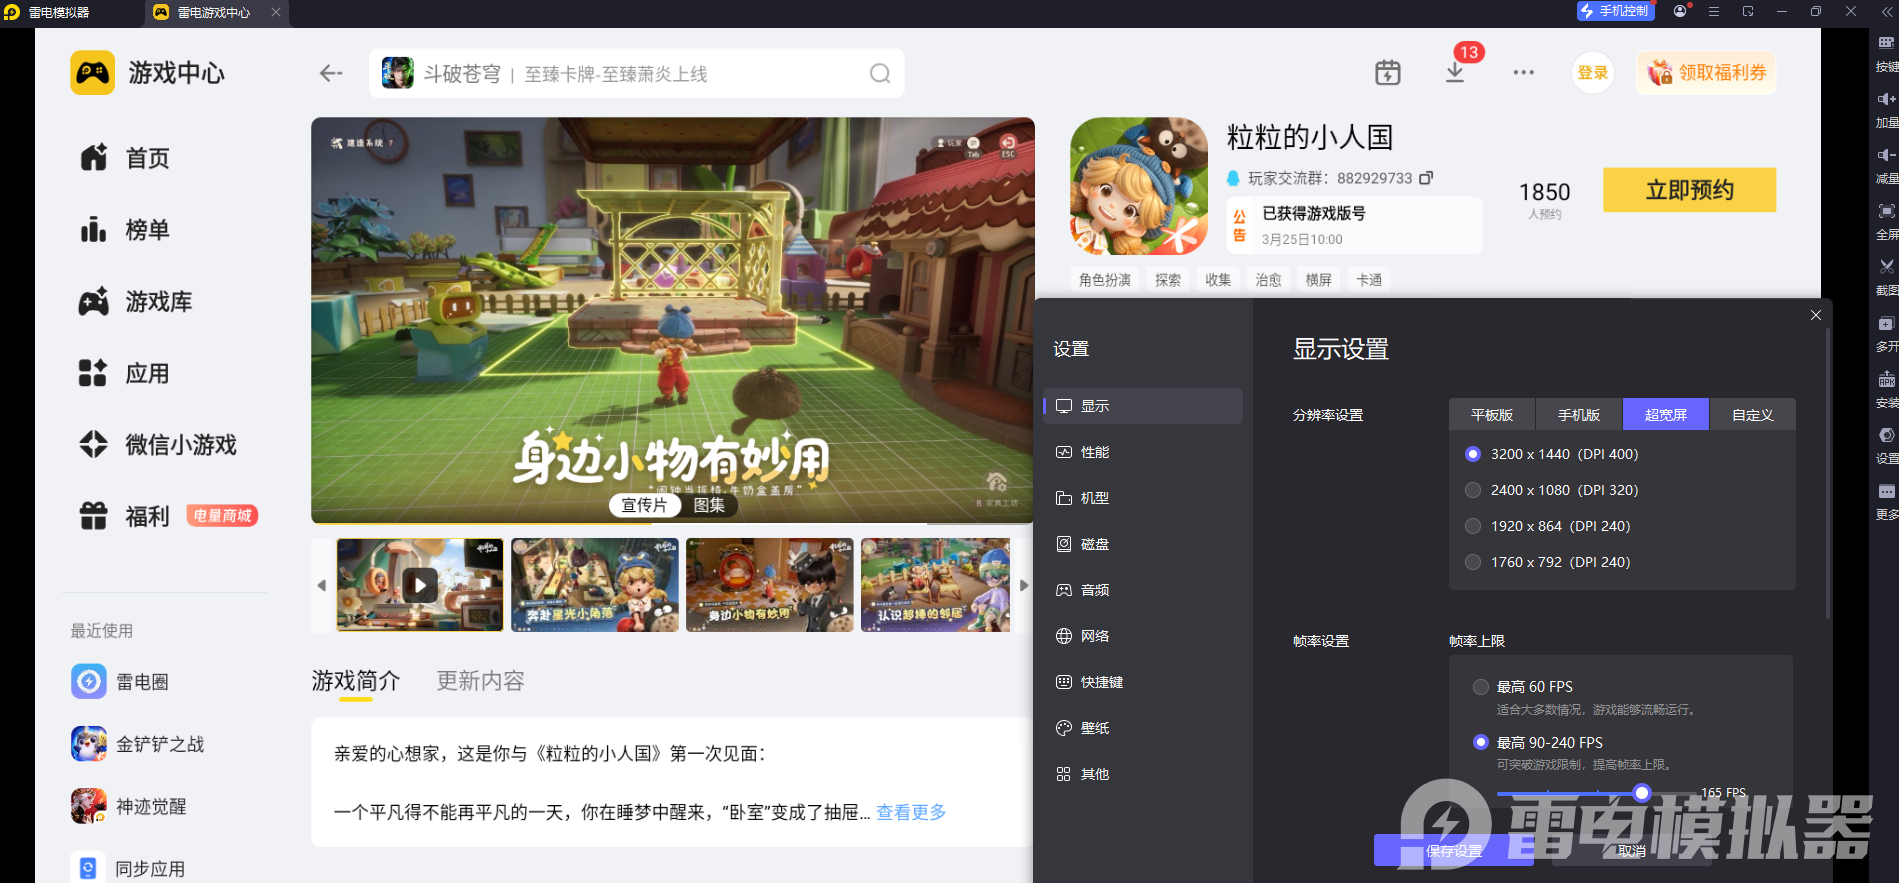The image size is (1899, 883).
Task: Click the 立即预约 button
Action: pos(1689,190)
